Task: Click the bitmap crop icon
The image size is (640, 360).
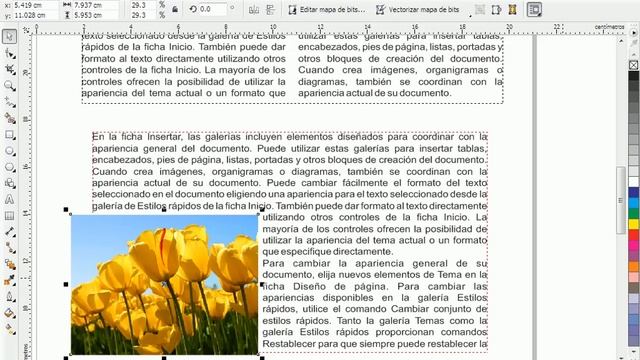Action: pos(496,9)
